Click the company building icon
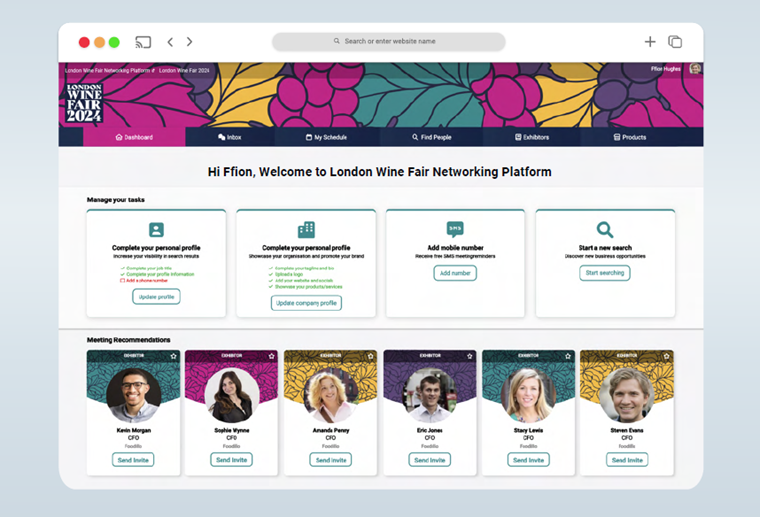This screenshot has width=760, height=517. [x=306, y=229]
